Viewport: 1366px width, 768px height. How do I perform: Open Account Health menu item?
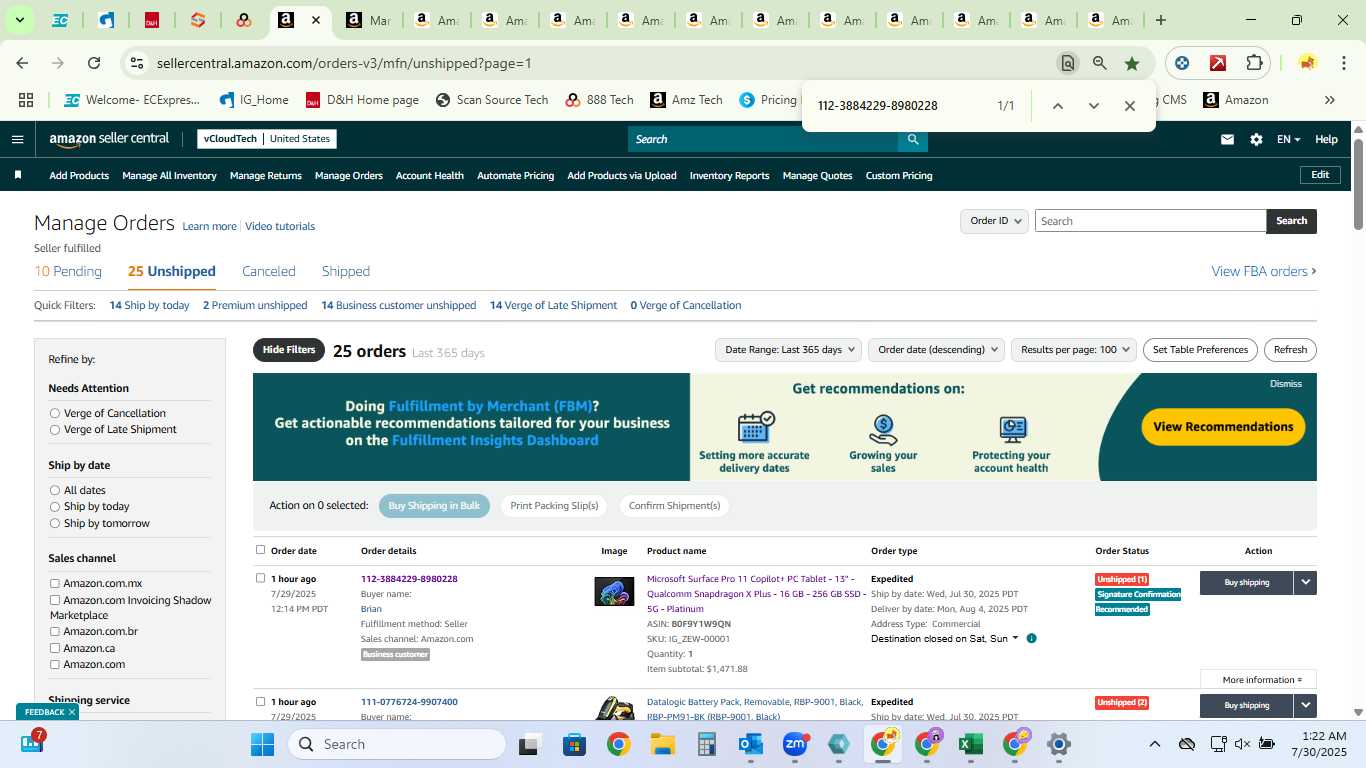pos(430,175)
